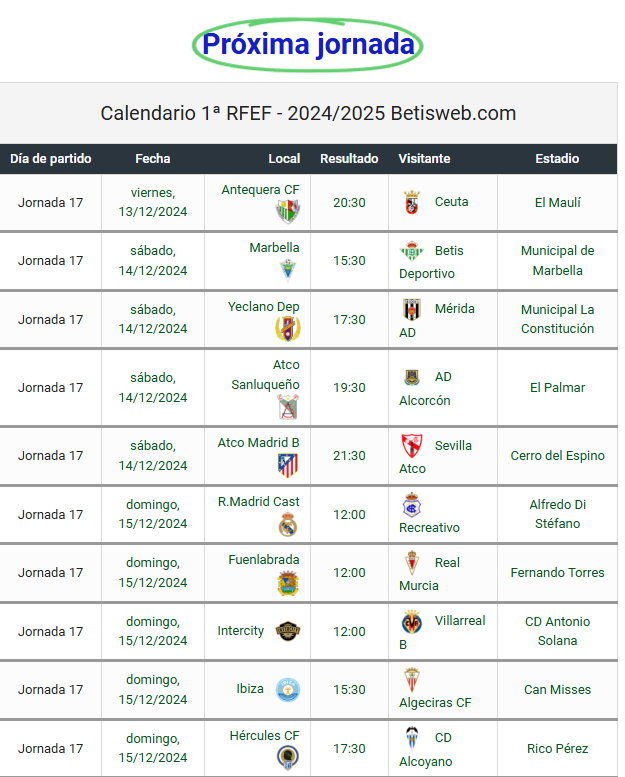Click the Alfredo Di Stéfano stadium cell
This screenshot has width=625, height=777.
point(557,514)
